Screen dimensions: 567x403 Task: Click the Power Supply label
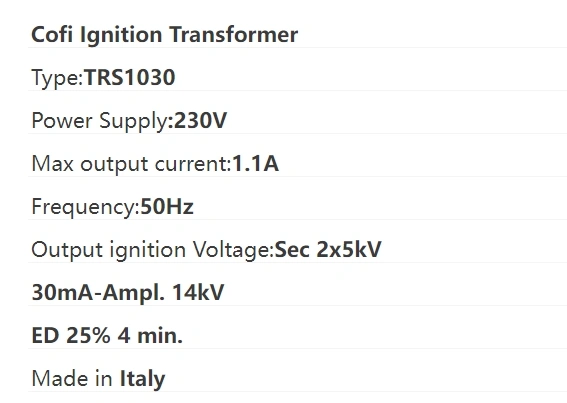point(100,120)
